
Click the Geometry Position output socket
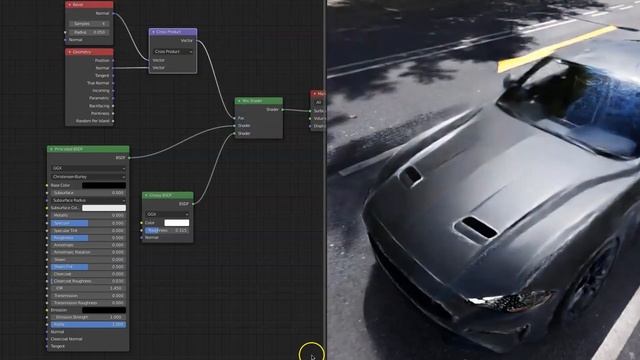tap(113, 60)
